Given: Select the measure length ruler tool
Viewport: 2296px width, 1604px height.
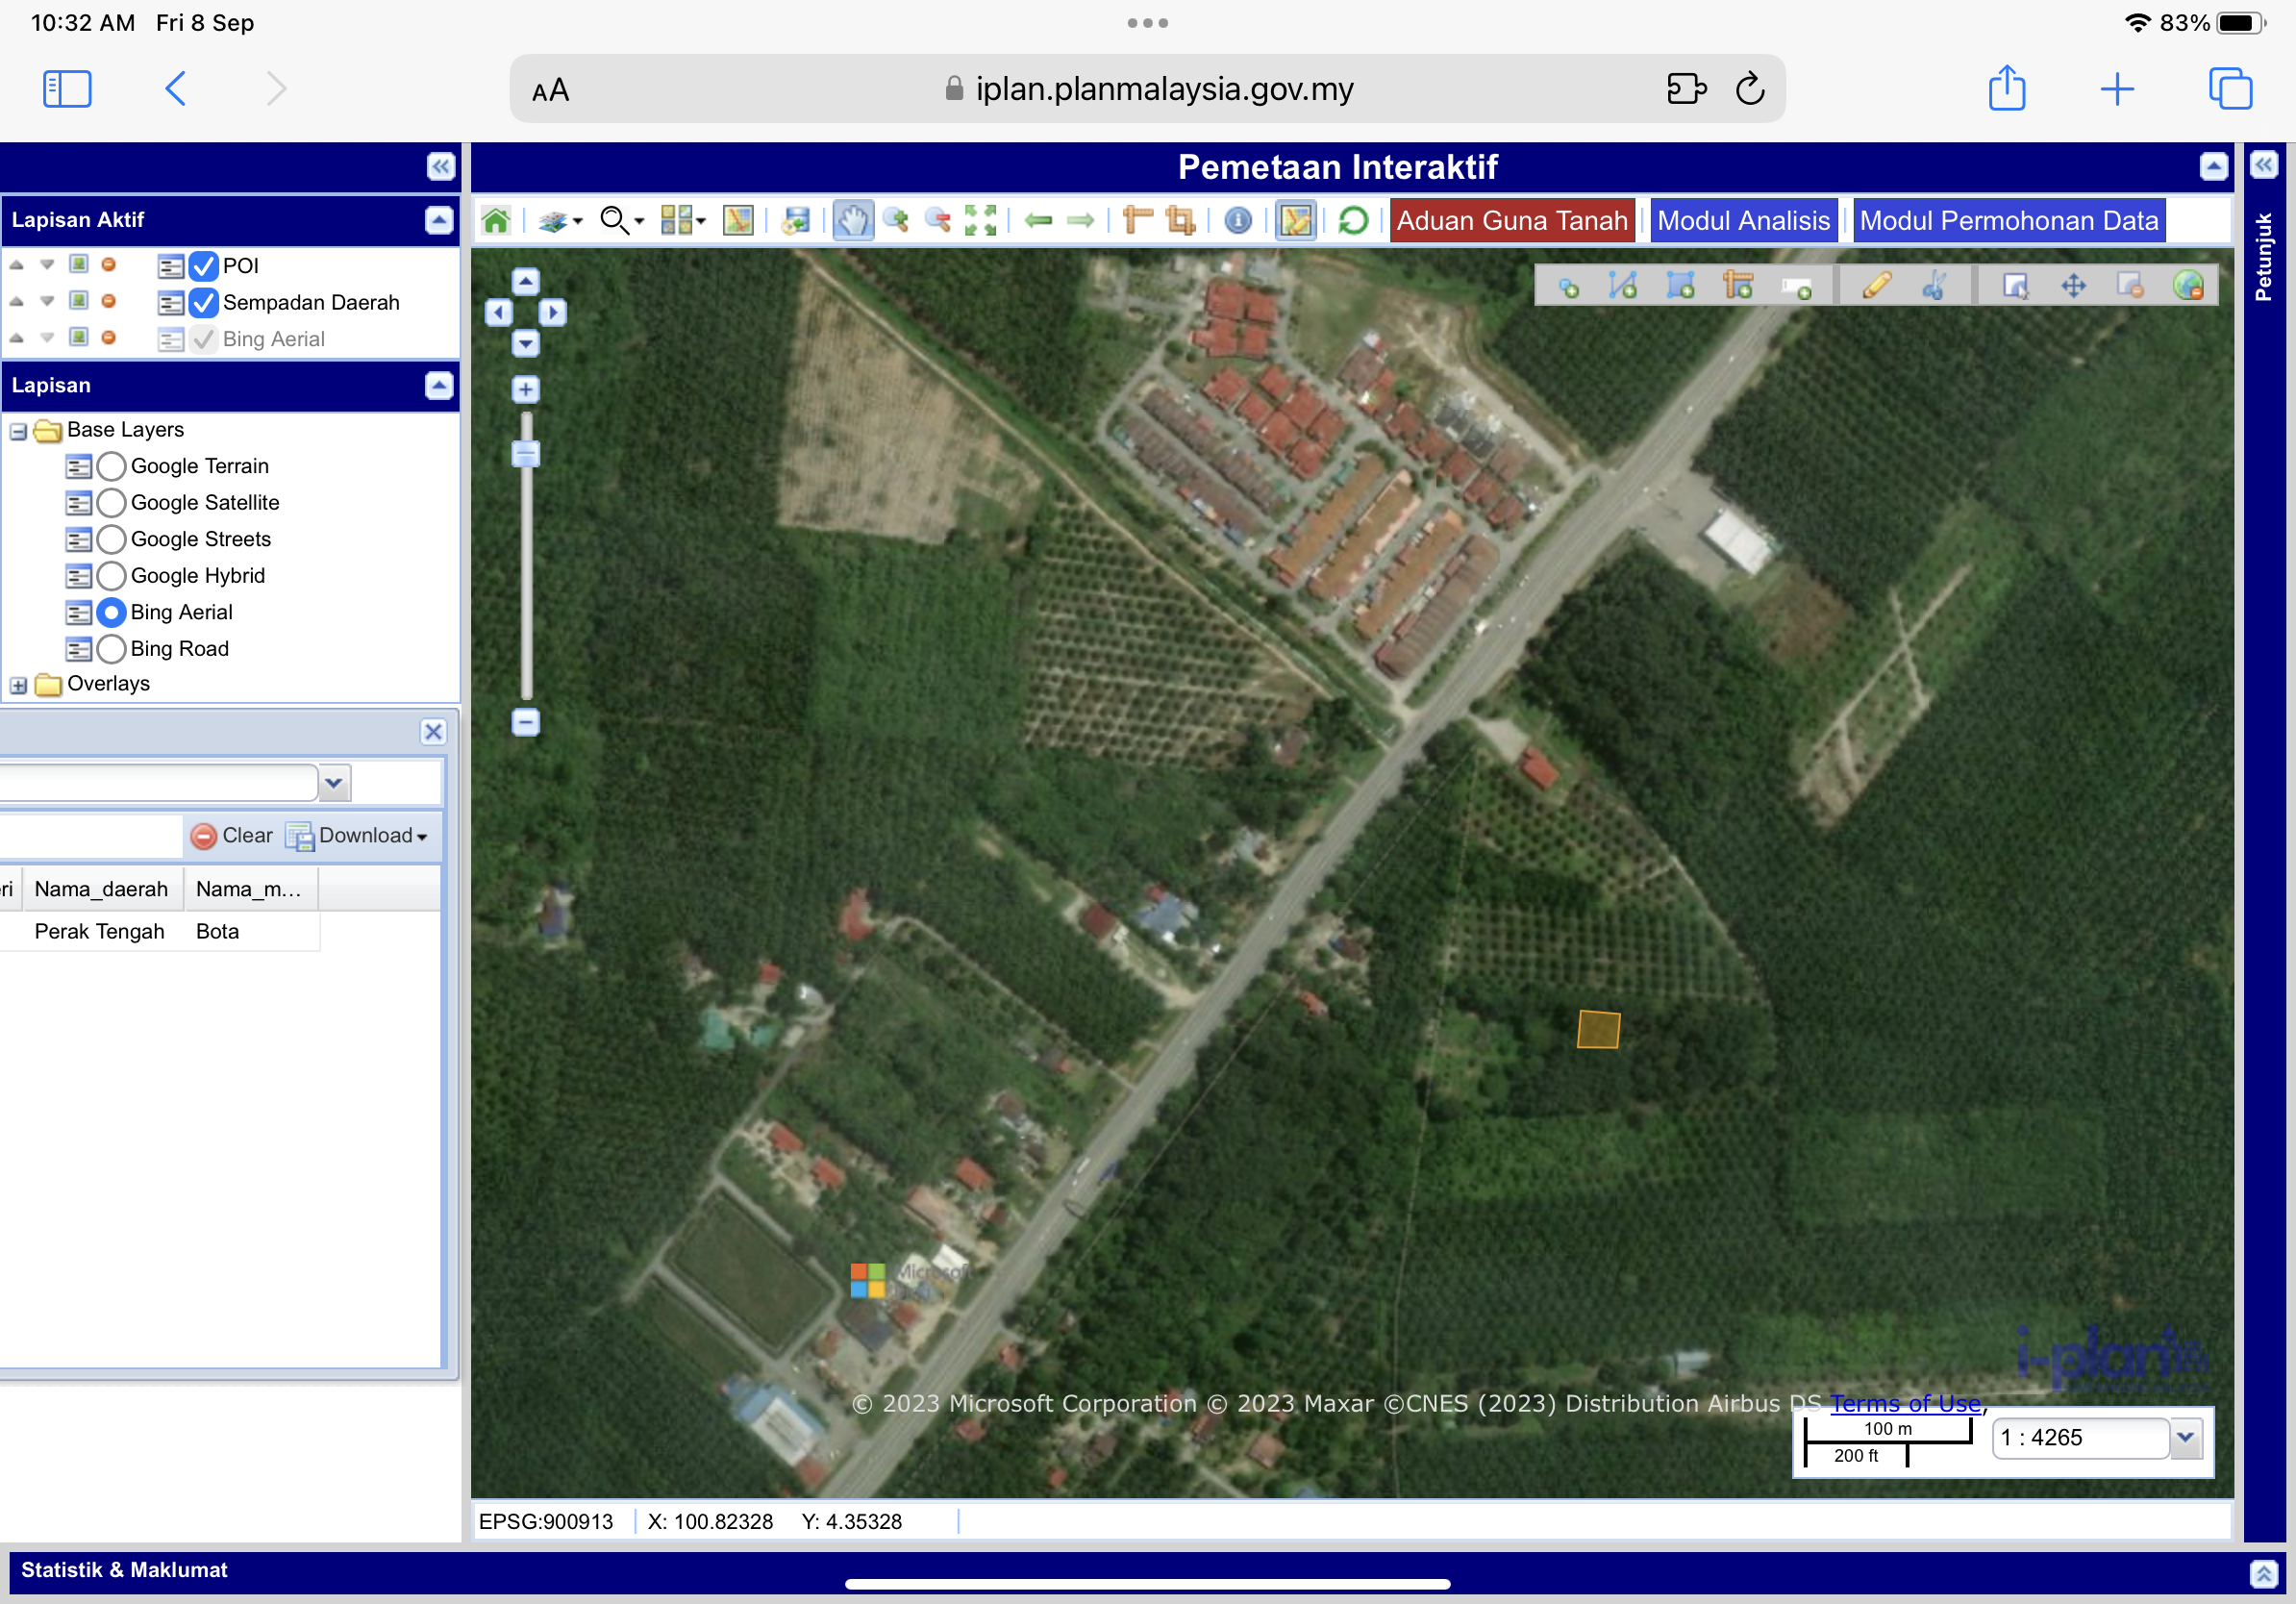Looking at the screenshot, I should click(1137, 220).
